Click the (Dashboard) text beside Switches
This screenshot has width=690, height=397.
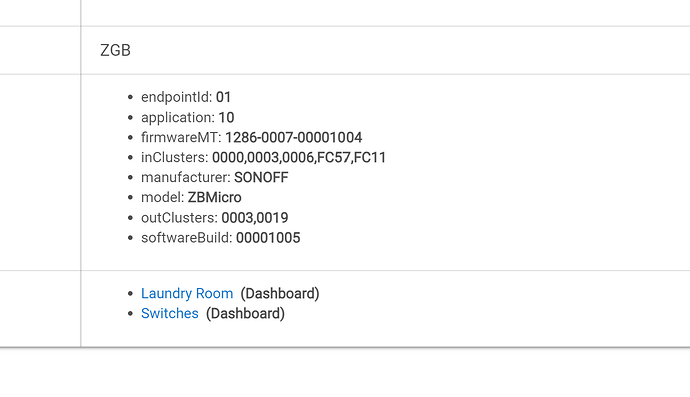(246, 314)
